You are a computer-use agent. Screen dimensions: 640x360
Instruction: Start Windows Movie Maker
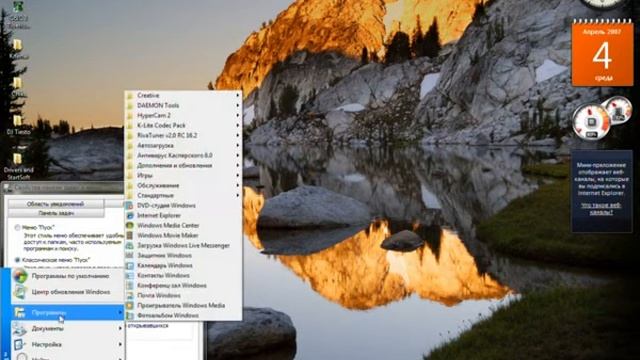pyautogui.click(x=183, y=235)
